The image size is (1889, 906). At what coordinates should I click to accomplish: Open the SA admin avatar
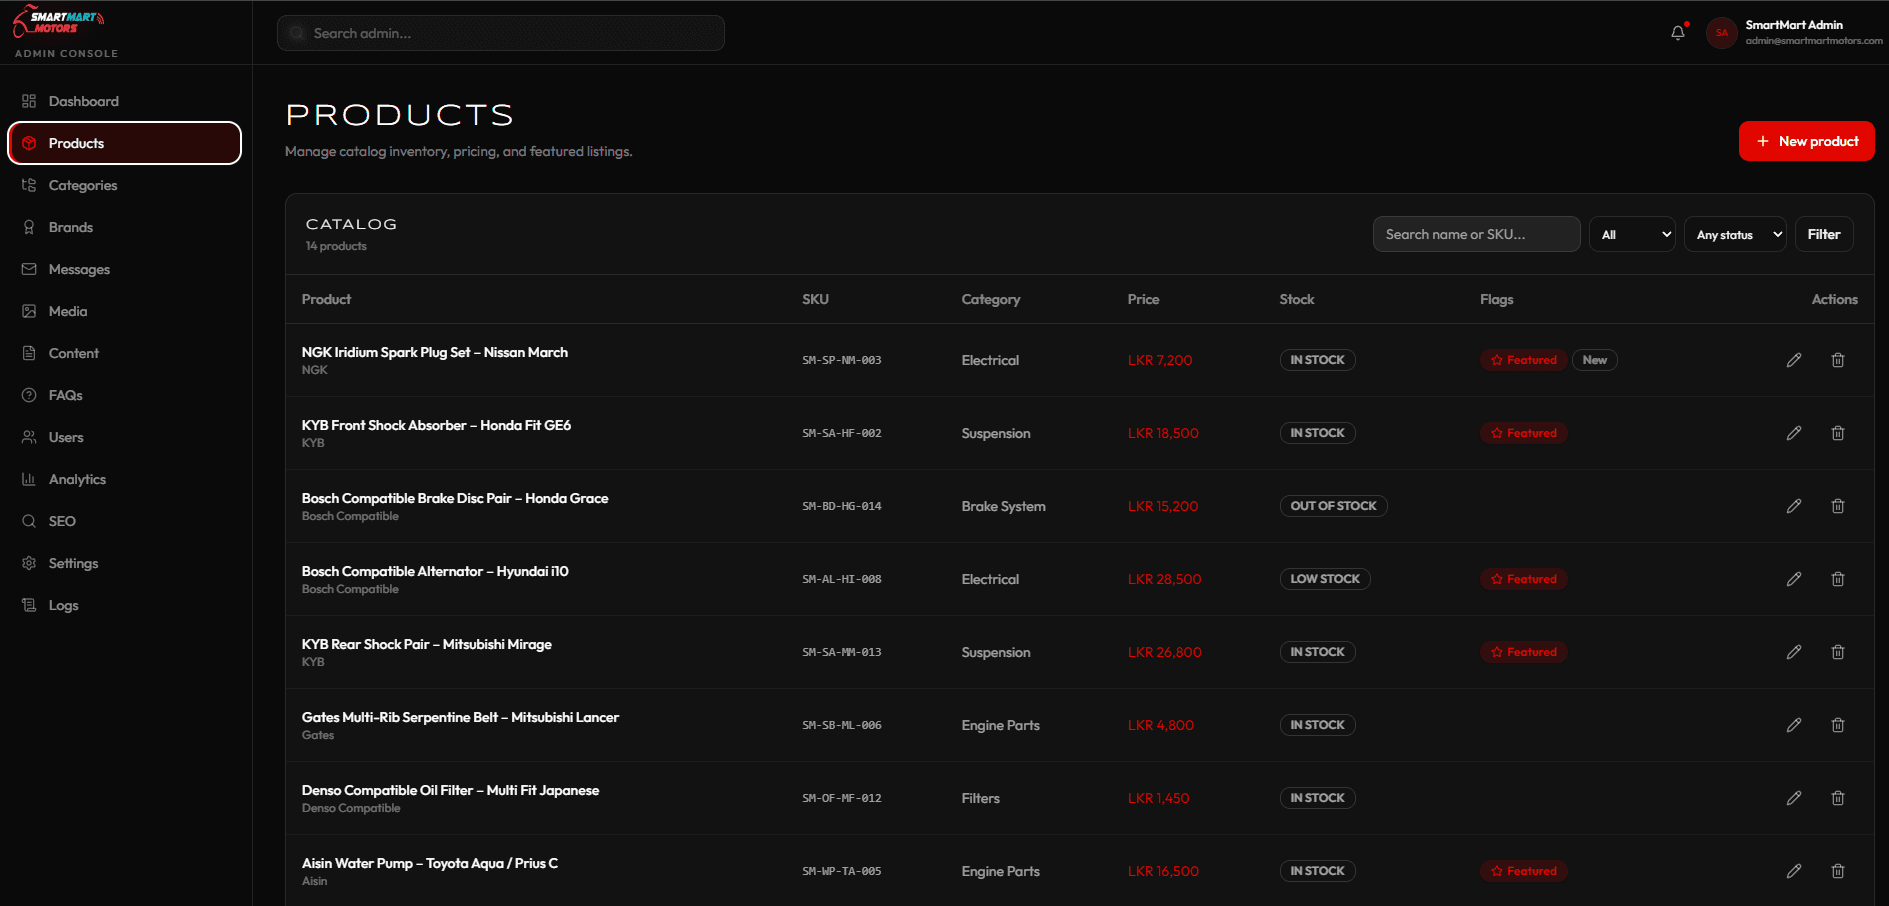(1721, 33)
